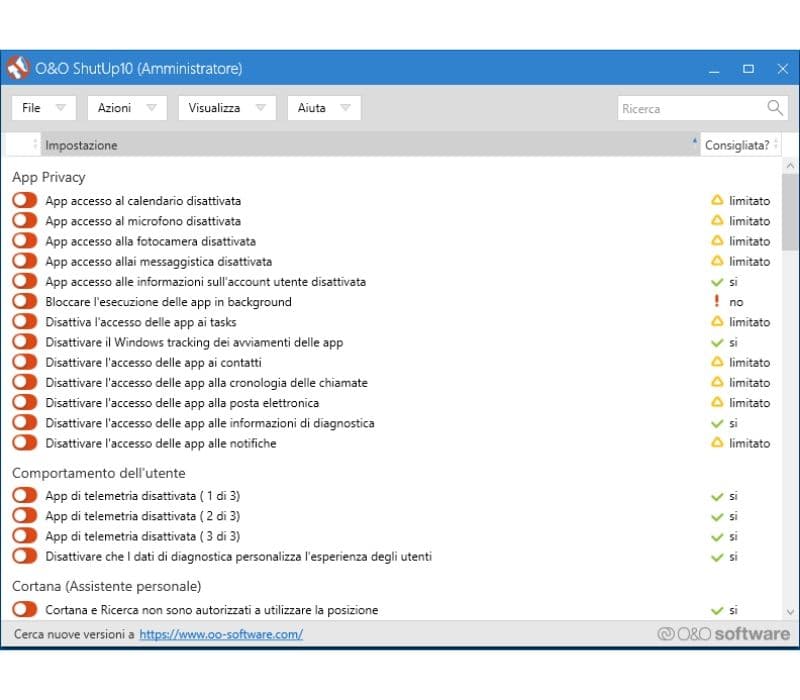Open the oo-software.com link

coord(221,634)
